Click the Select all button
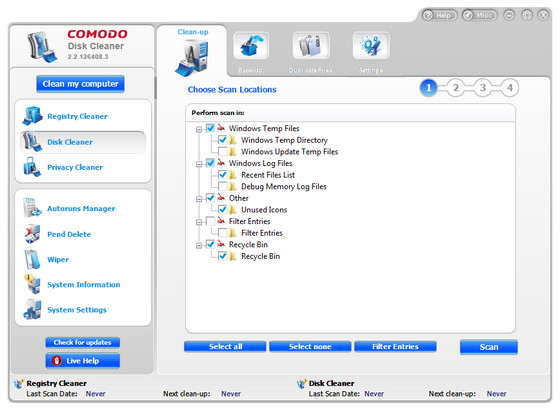Image resolution: width=560 pixels, height=410 pixels. pos(225,346)
